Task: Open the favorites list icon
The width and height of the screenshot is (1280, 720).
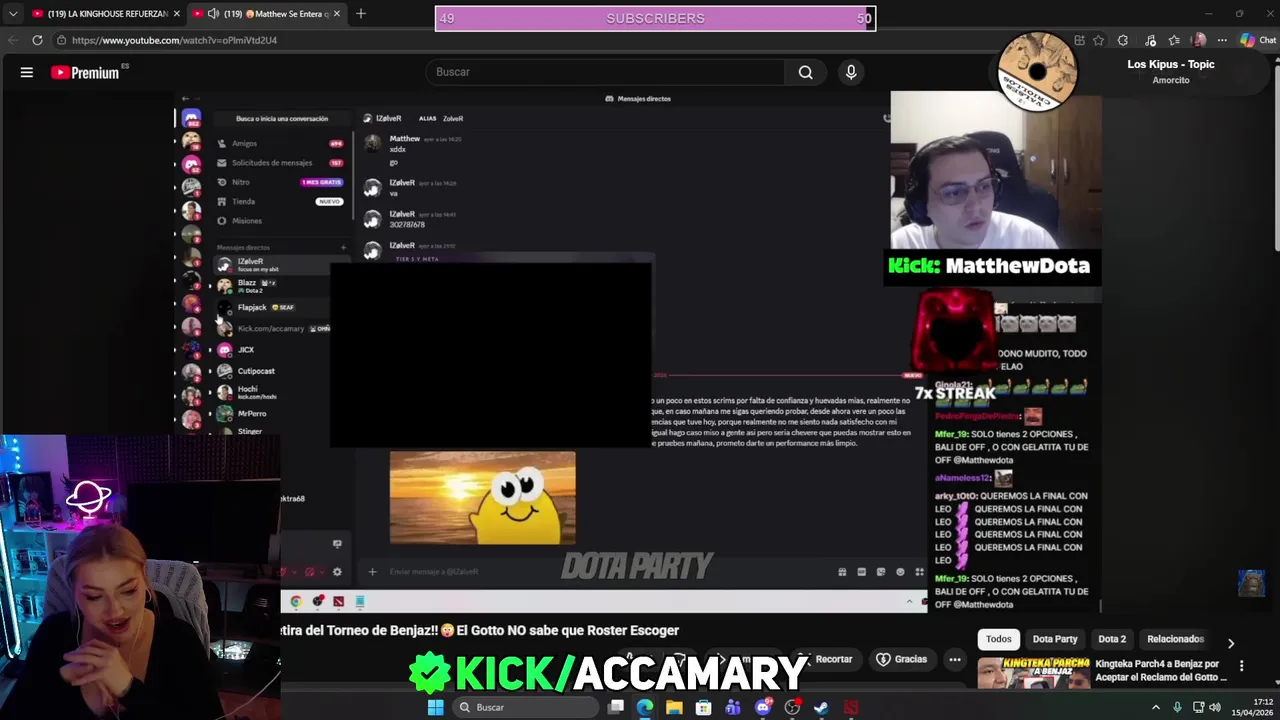Action: click(1174, 40)
